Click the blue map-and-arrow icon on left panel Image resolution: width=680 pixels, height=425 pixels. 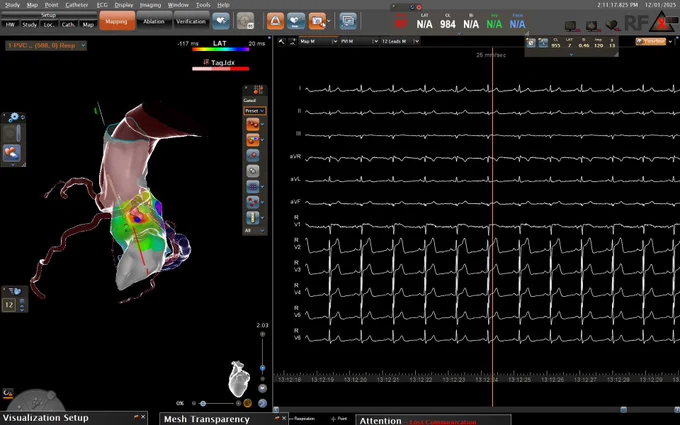click(x=11, y=153)
